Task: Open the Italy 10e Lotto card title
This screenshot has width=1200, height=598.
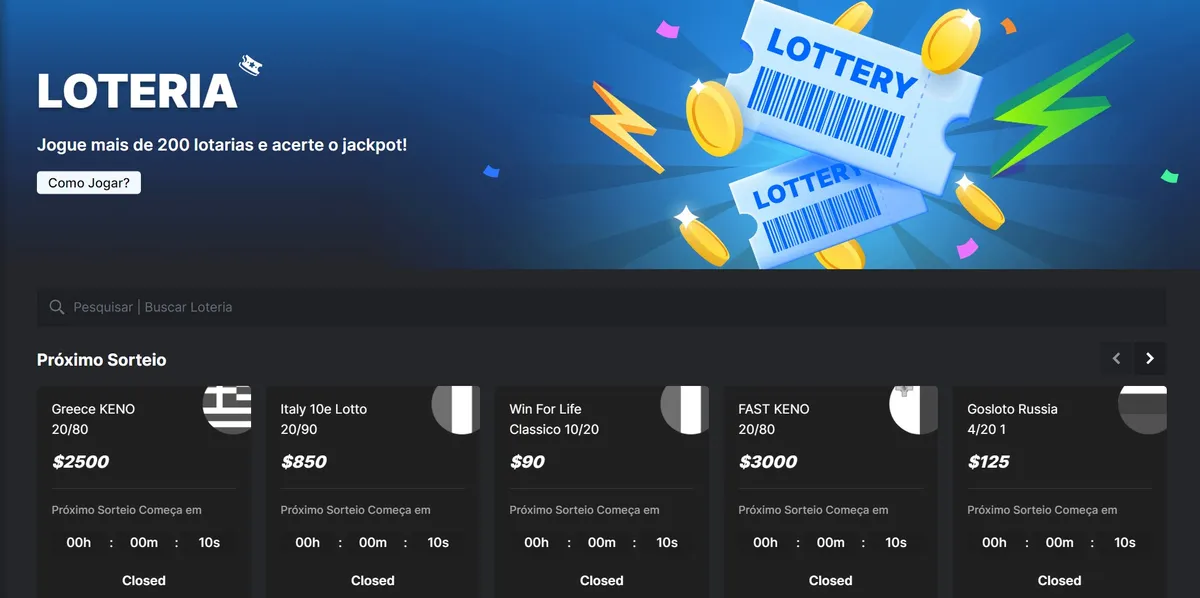Action: 324,409
